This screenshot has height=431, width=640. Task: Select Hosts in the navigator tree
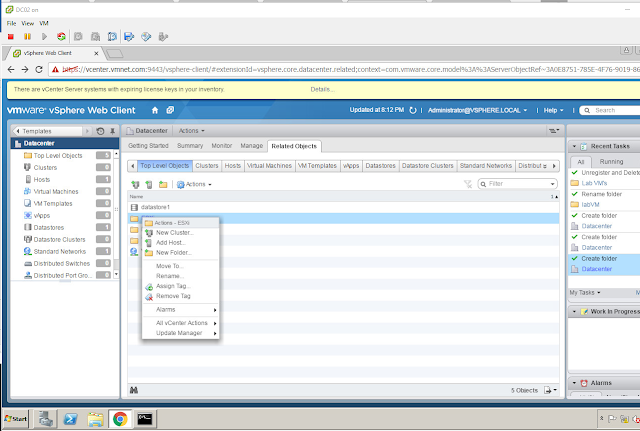click(42, 180)
